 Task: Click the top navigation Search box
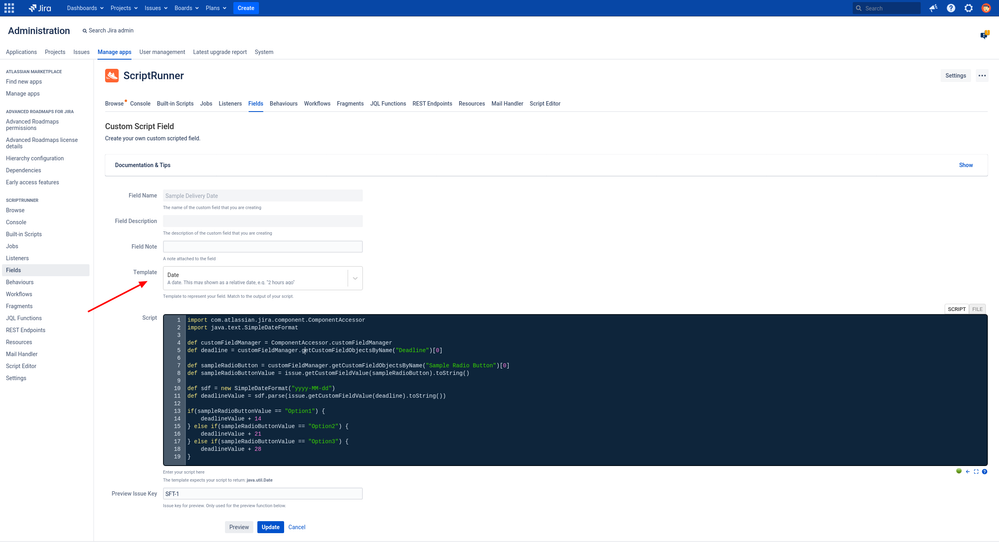[886, 8]
